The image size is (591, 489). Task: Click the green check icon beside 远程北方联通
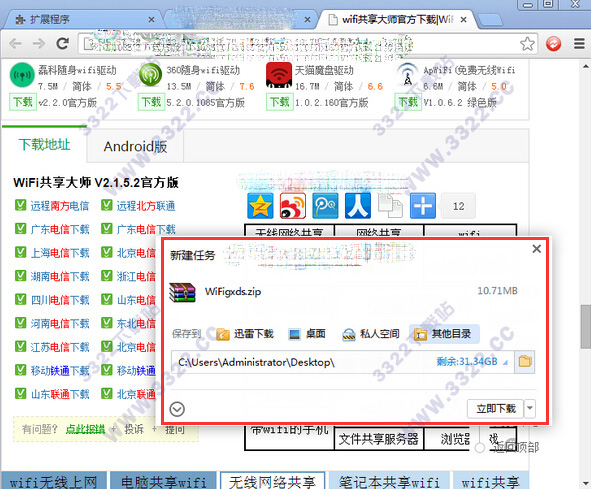pos(107,205)
